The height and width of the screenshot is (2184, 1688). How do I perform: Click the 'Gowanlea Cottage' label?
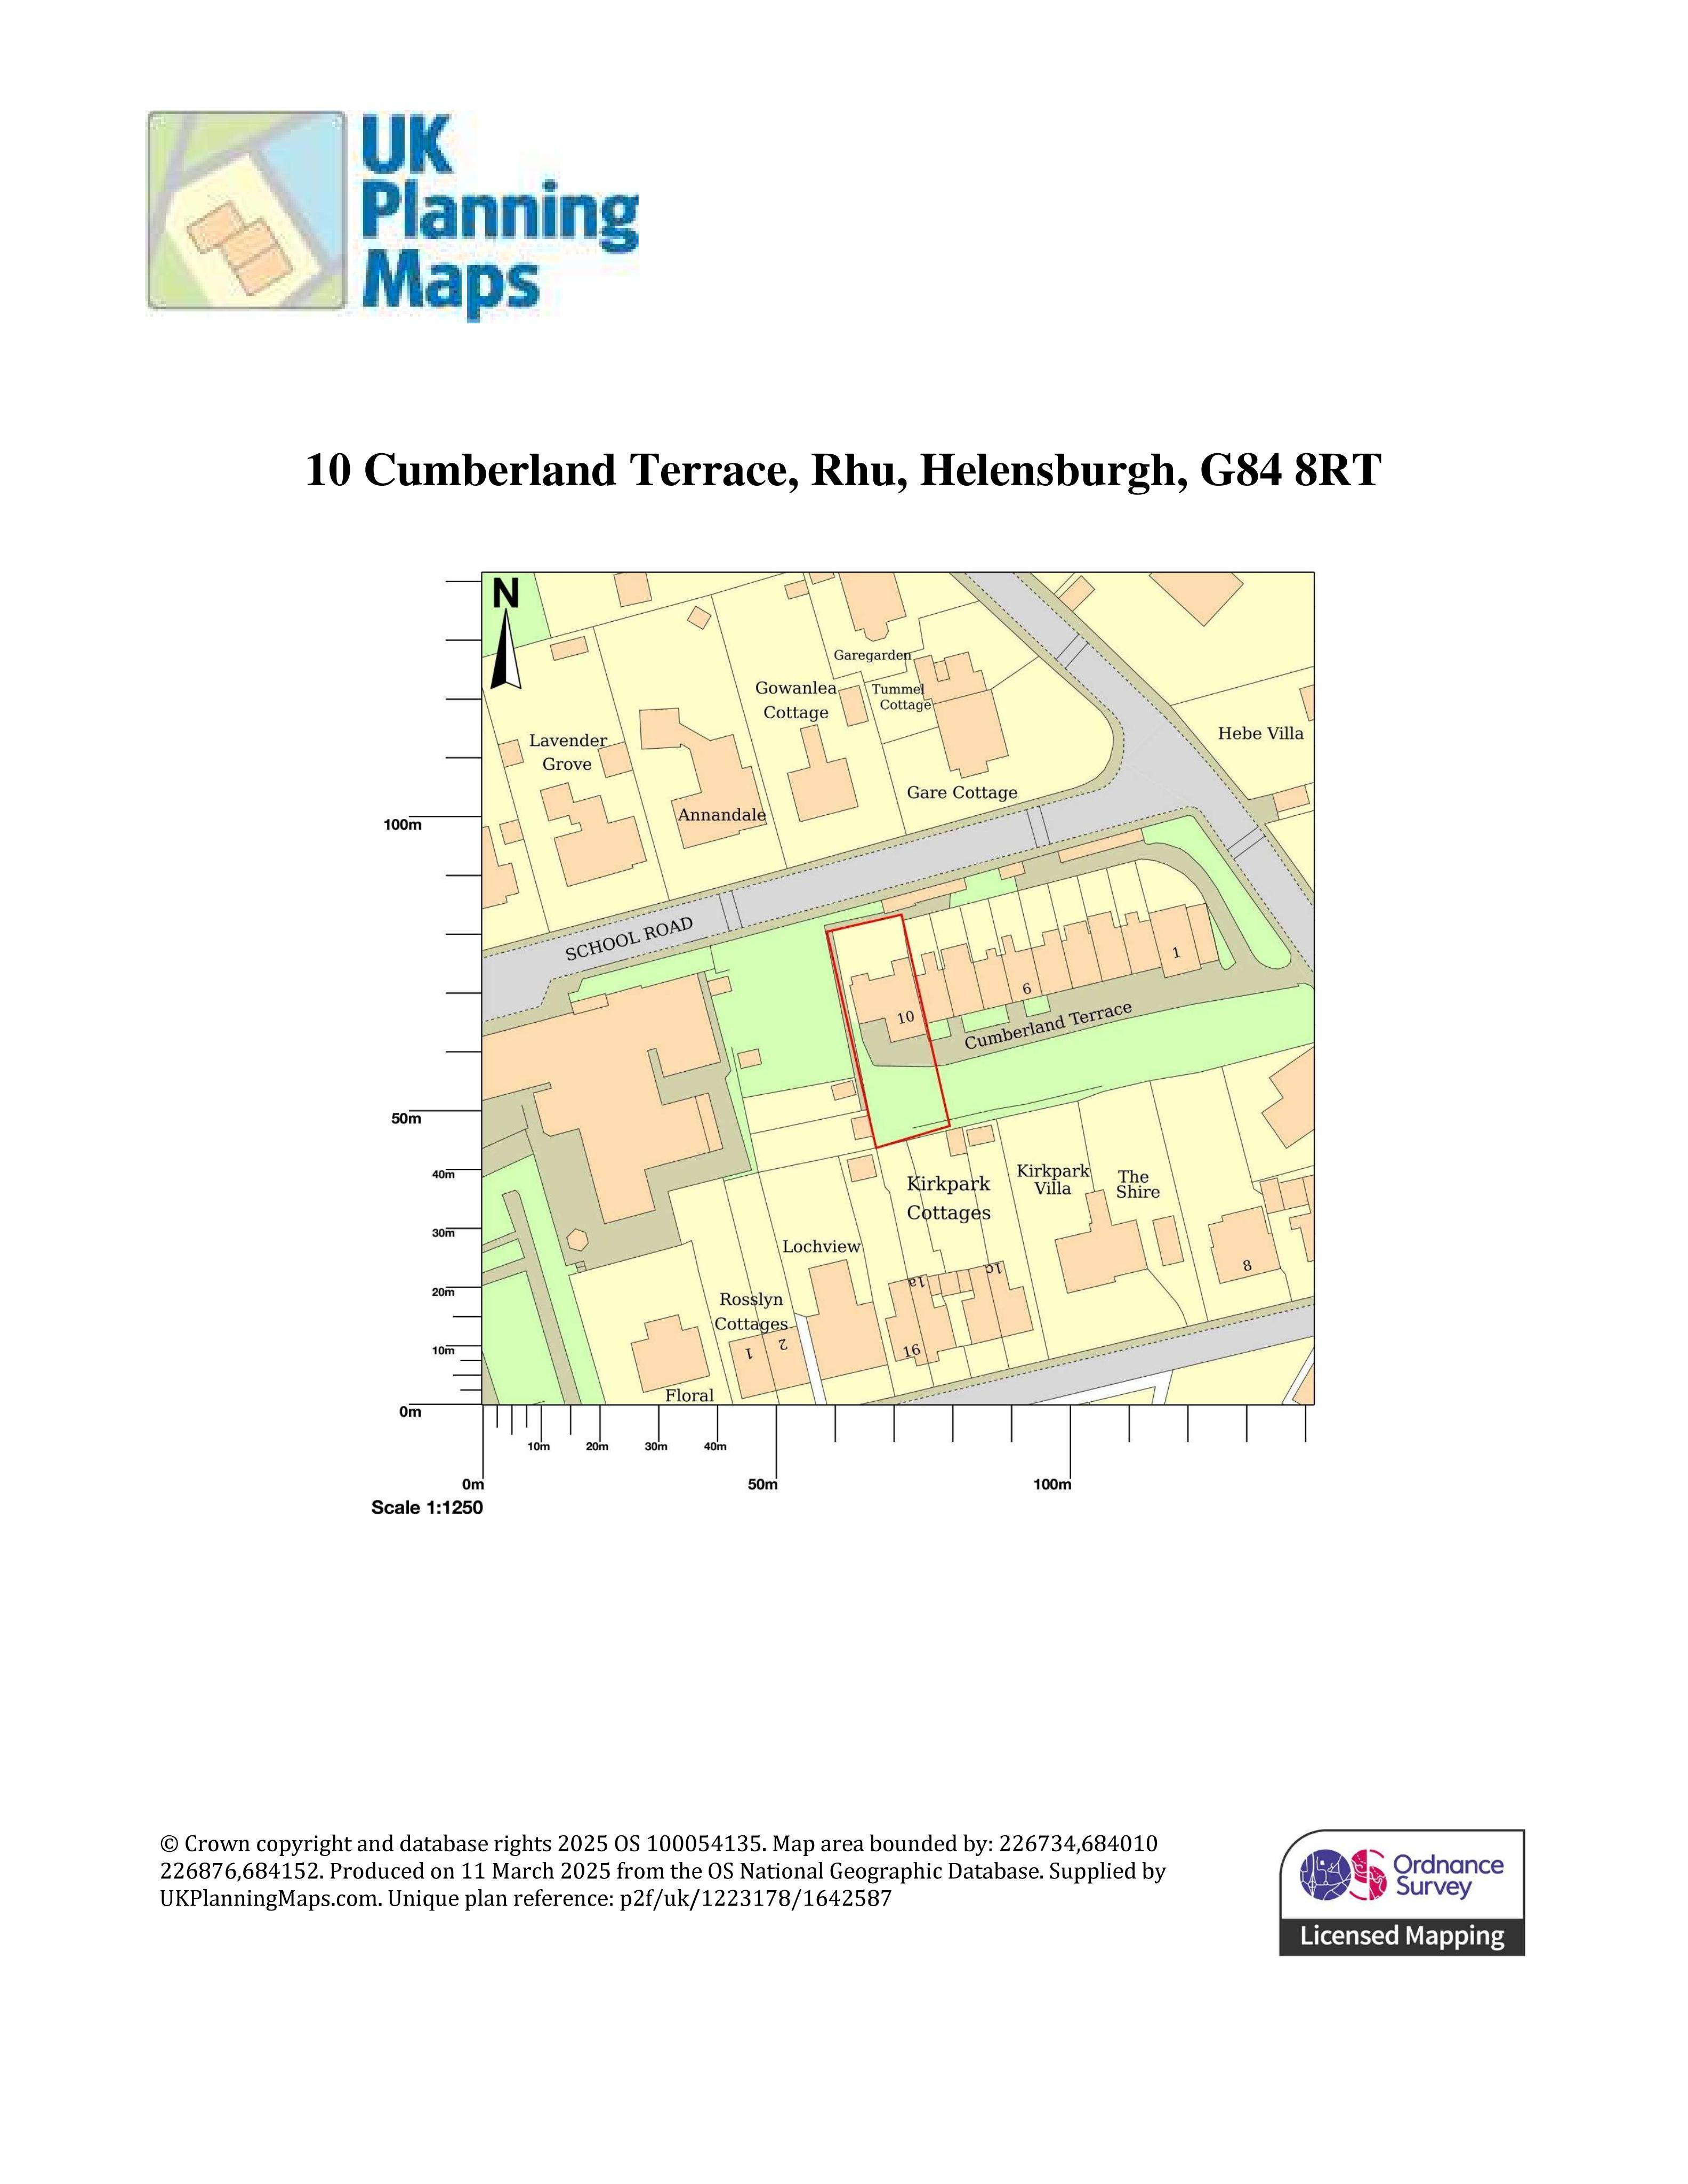[x=796, y=700]
